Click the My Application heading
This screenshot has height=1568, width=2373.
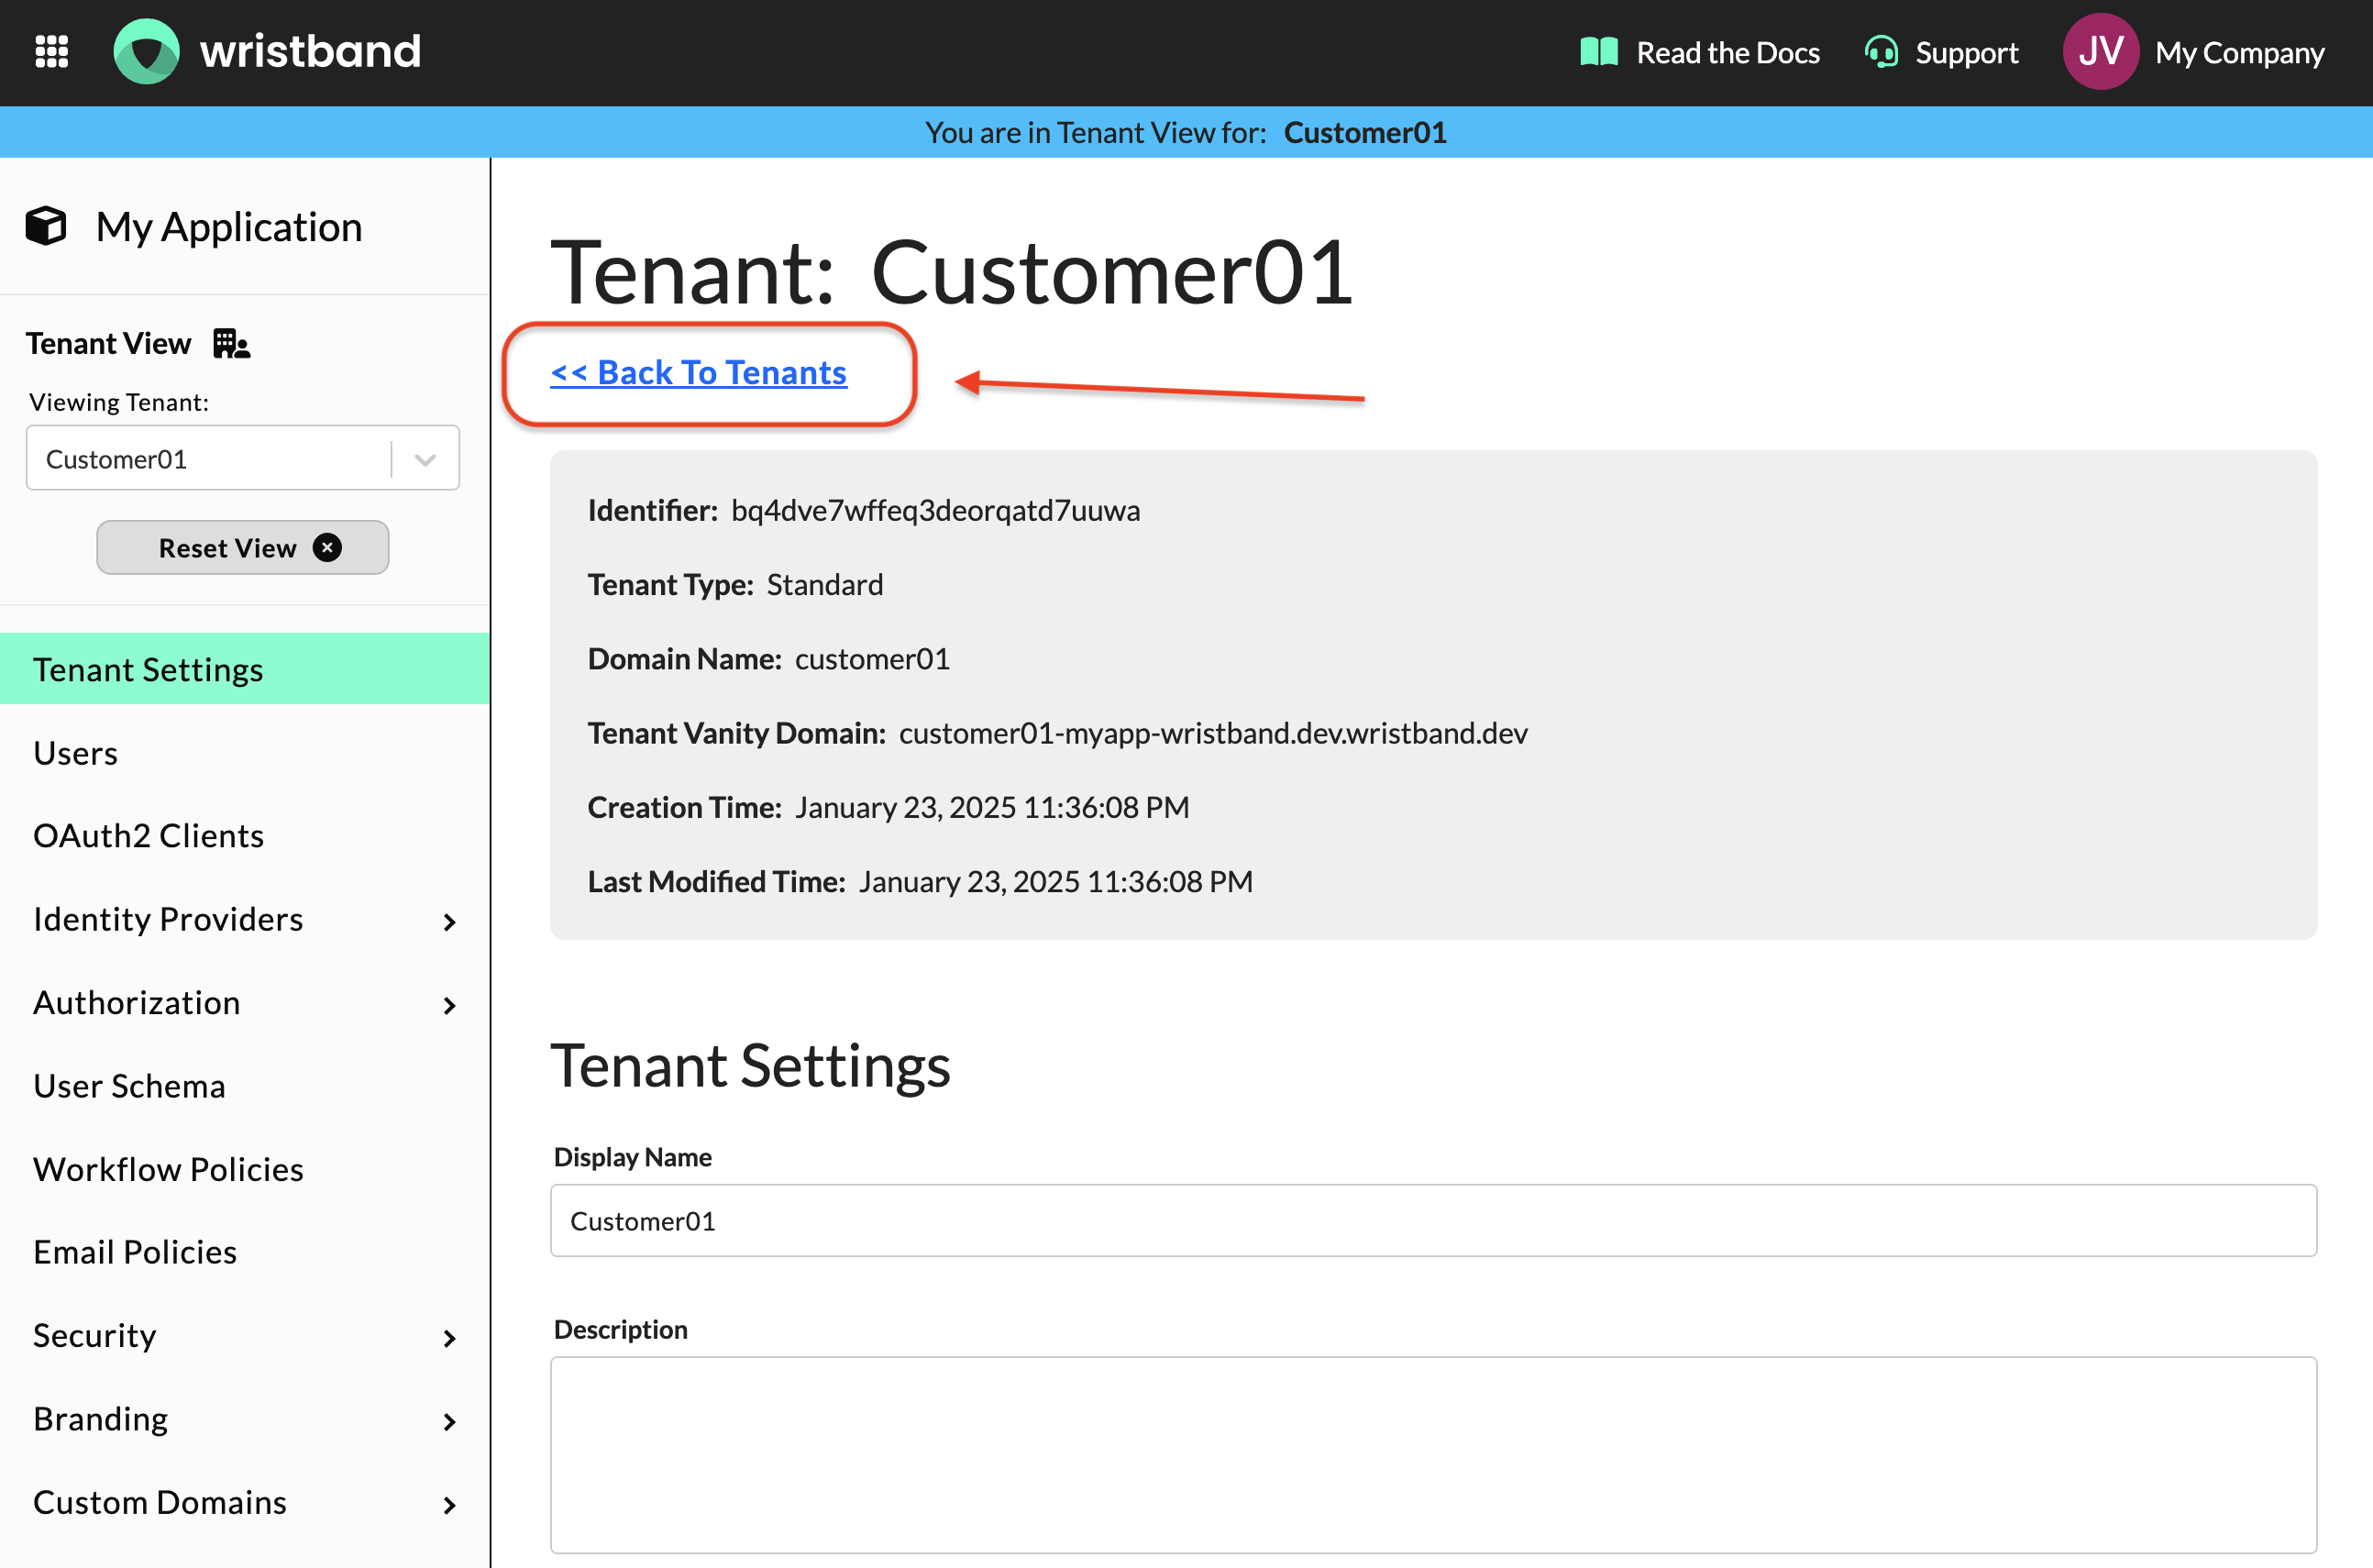coord(229,227)
